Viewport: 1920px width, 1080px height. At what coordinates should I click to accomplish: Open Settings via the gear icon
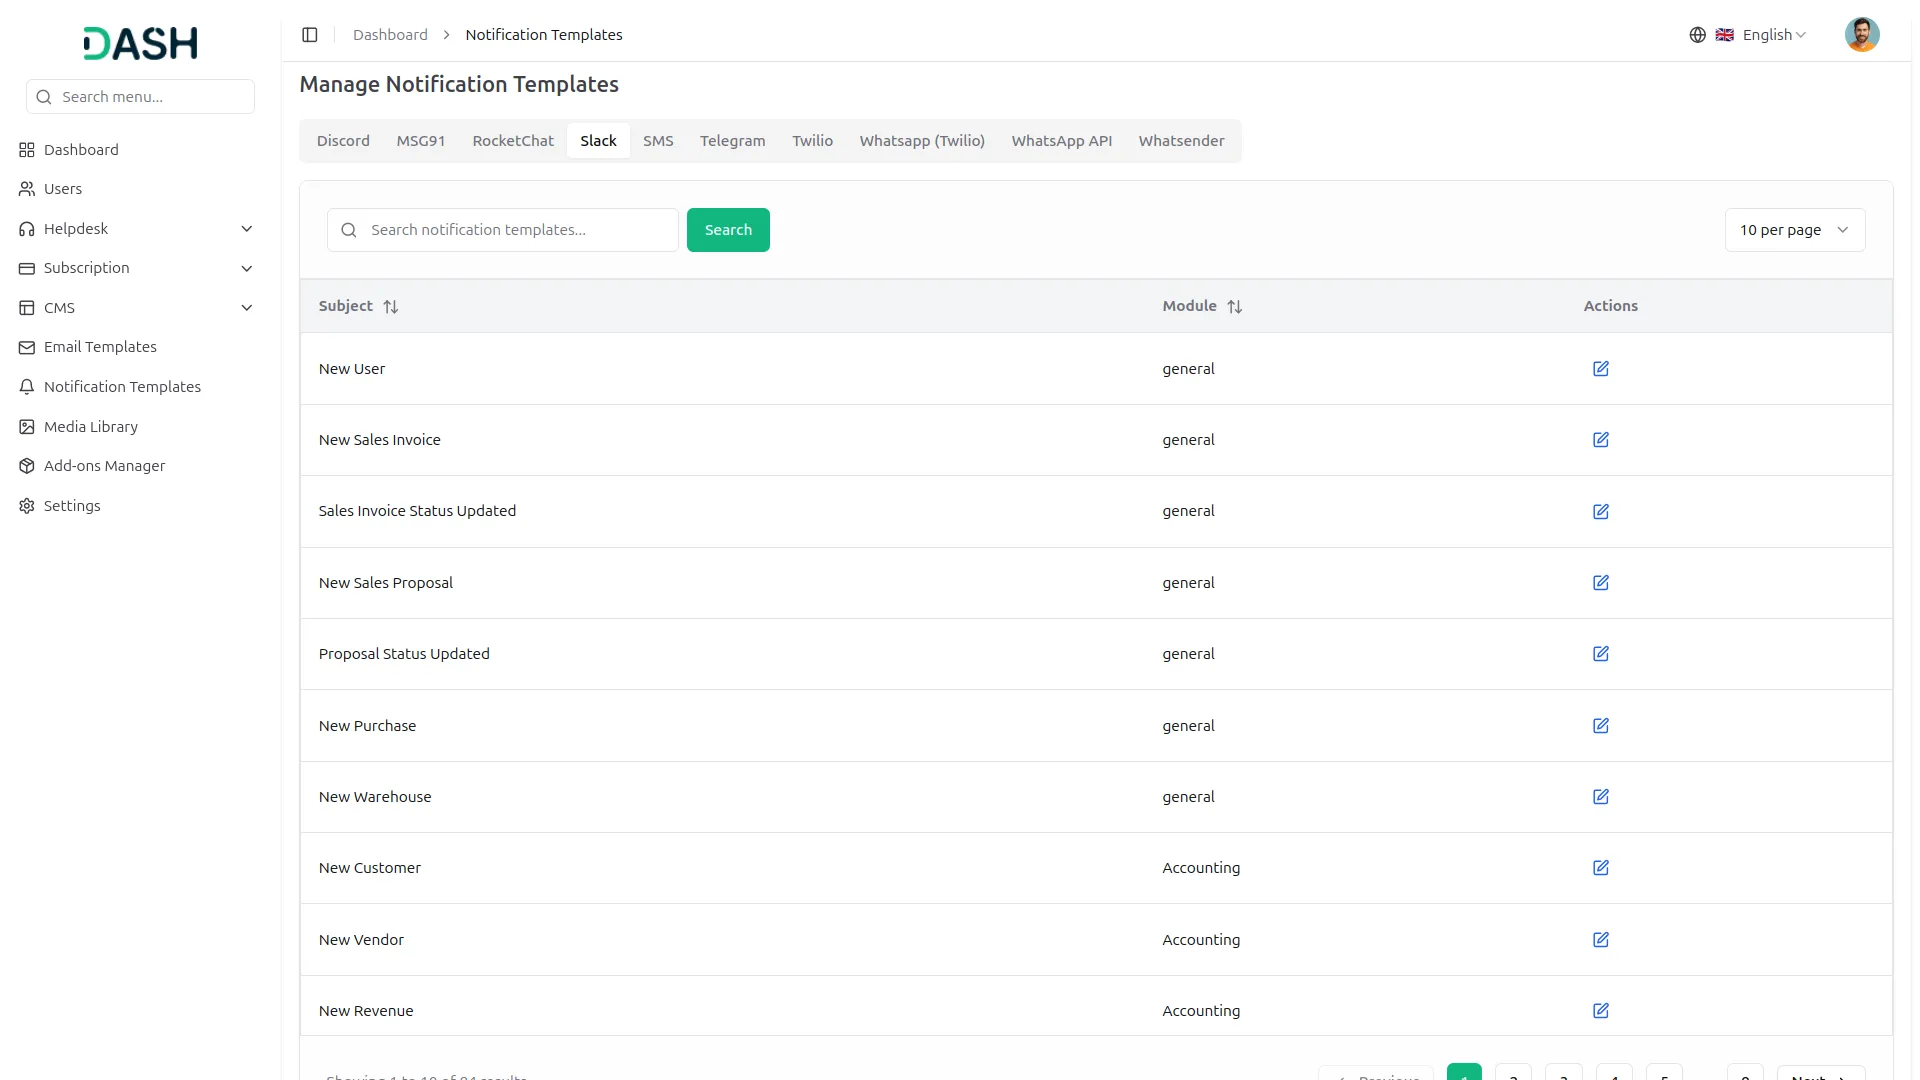26,506
